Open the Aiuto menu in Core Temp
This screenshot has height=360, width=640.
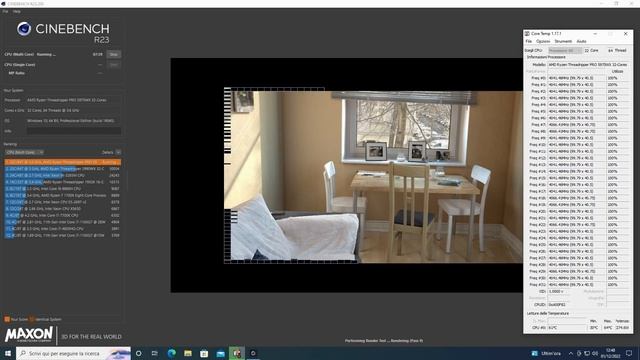click(x=581, y=41)
